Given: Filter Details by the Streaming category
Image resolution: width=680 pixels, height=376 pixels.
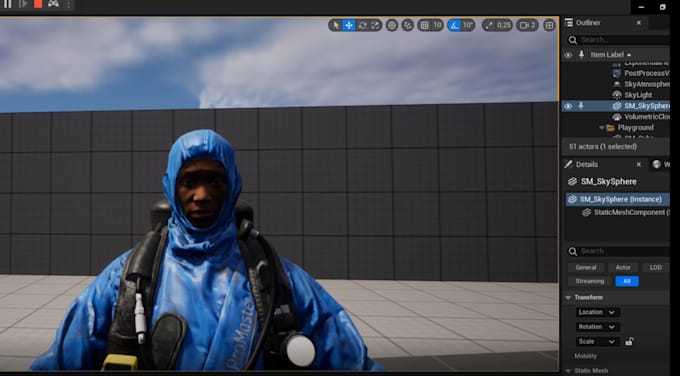Looking at the screenshot, I should pos(589,281).
